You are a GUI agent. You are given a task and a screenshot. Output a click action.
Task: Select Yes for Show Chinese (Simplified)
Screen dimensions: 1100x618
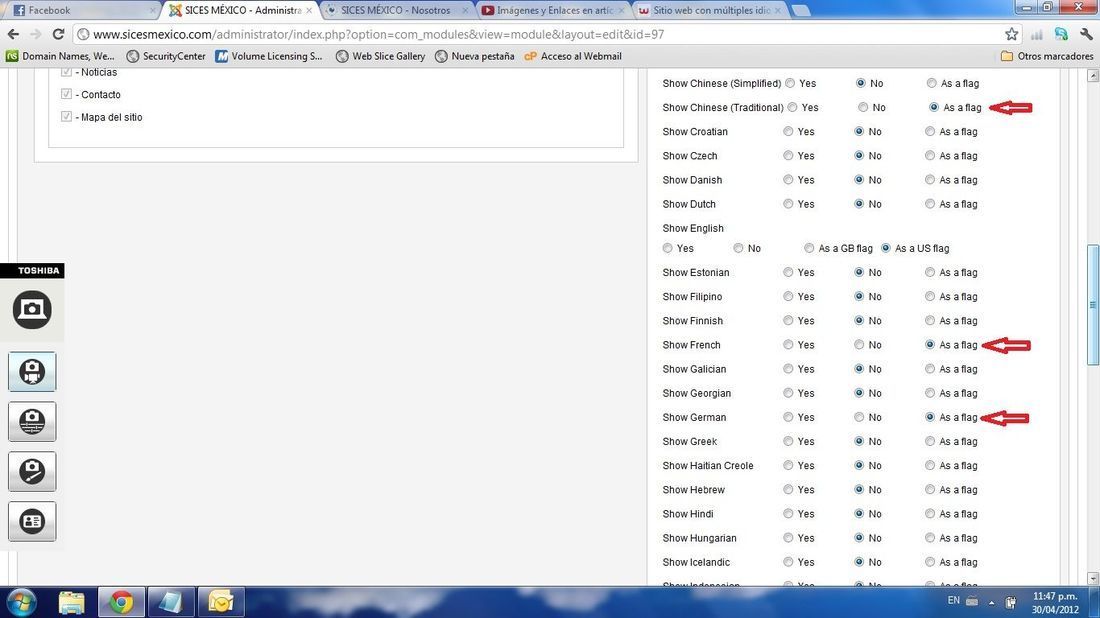[790, 83]
